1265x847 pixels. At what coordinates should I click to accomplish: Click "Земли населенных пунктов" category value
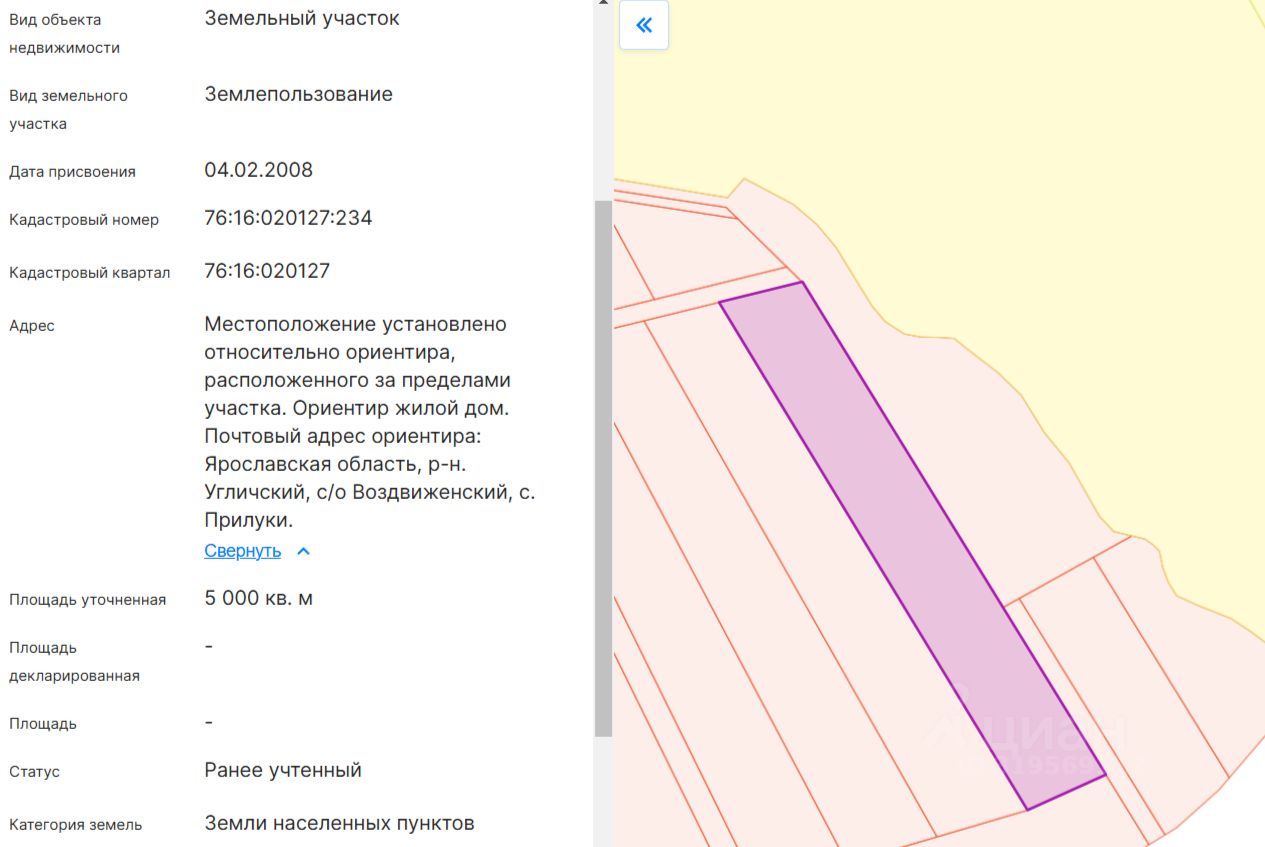pos(340,823)
